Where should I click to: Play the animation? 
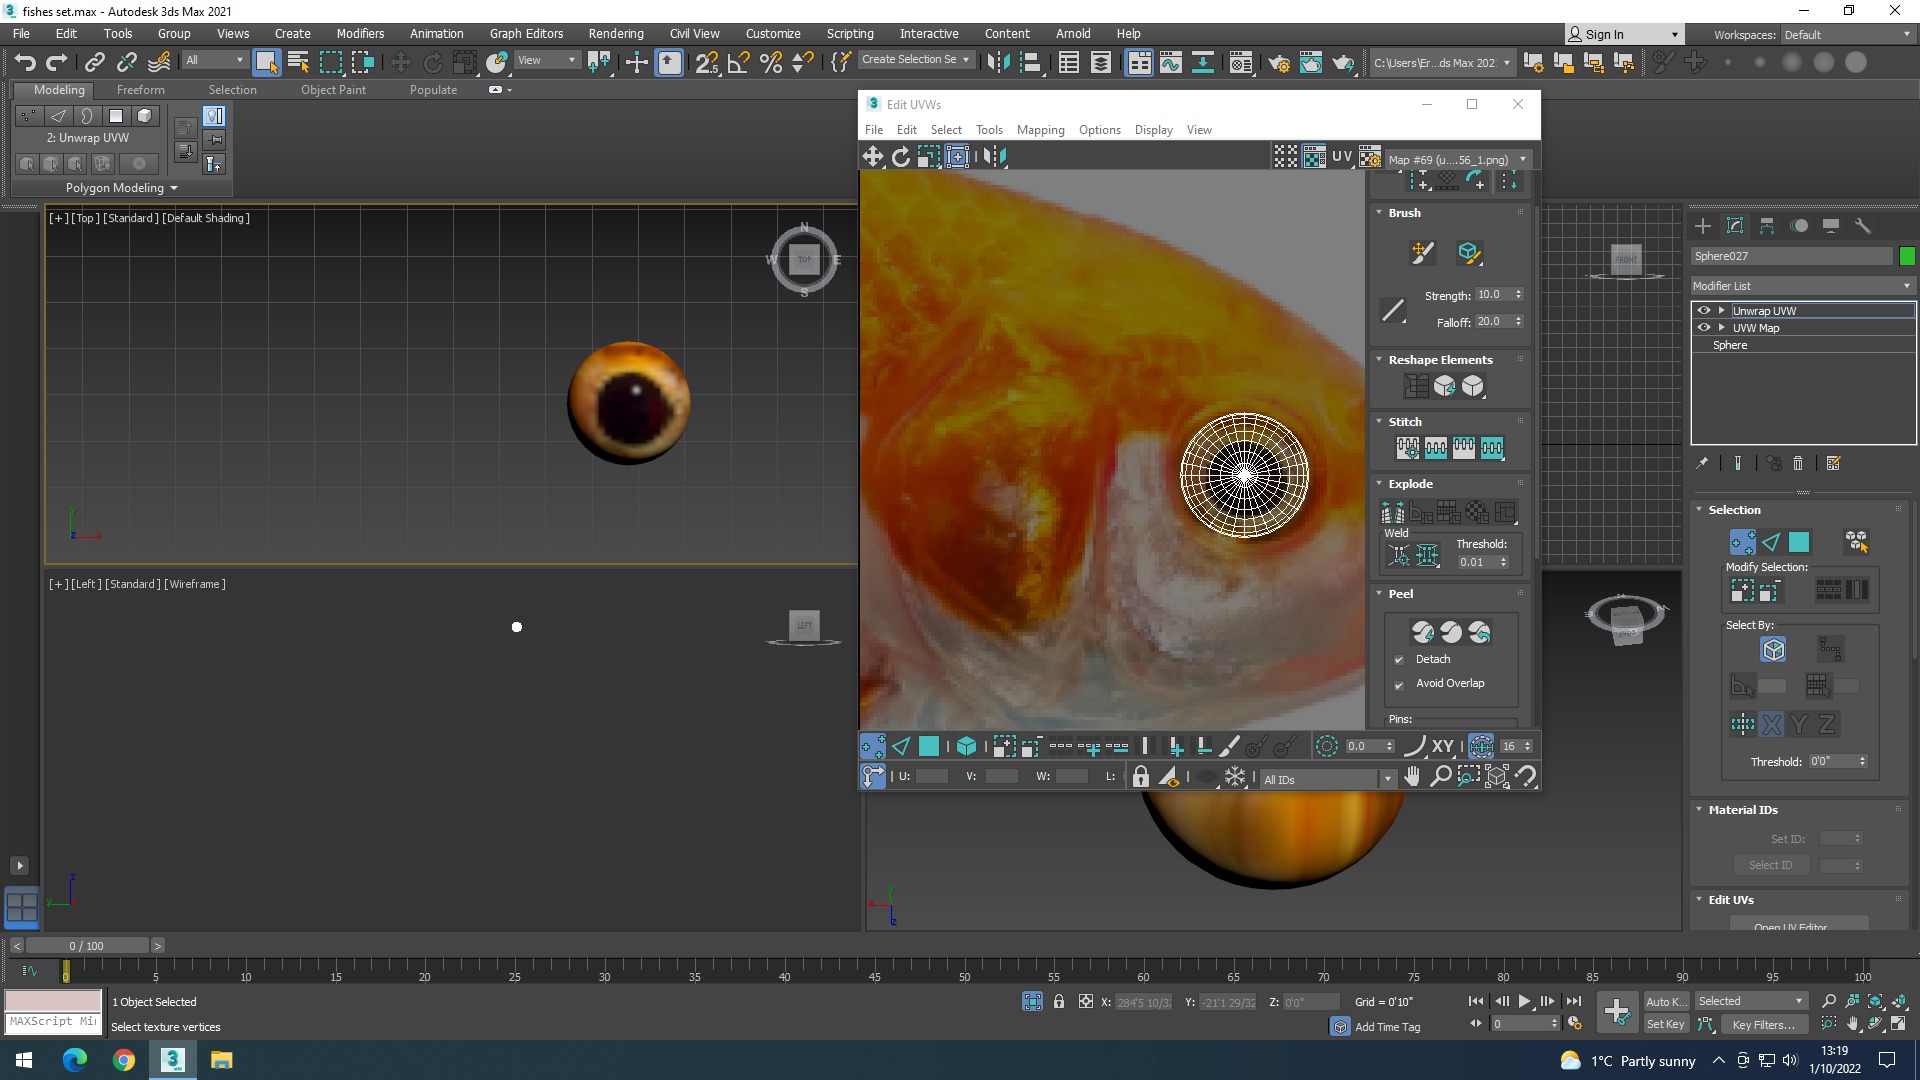tap(1524, 1001)
